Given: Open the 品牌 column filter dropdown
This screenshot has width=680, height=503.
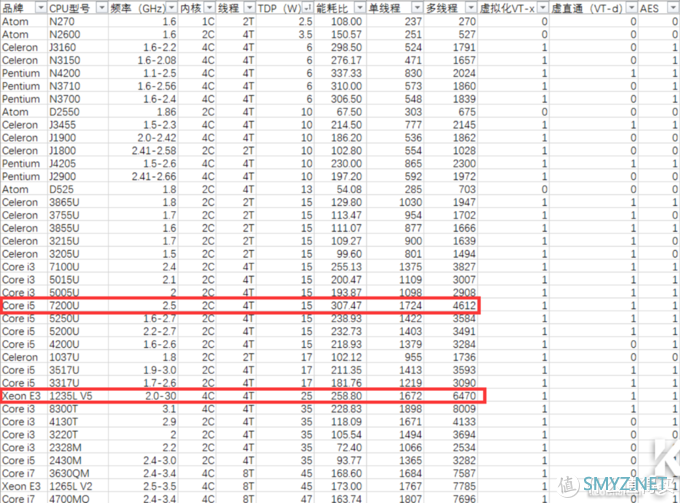Looking at the screenshot, I should click(41, 8).
